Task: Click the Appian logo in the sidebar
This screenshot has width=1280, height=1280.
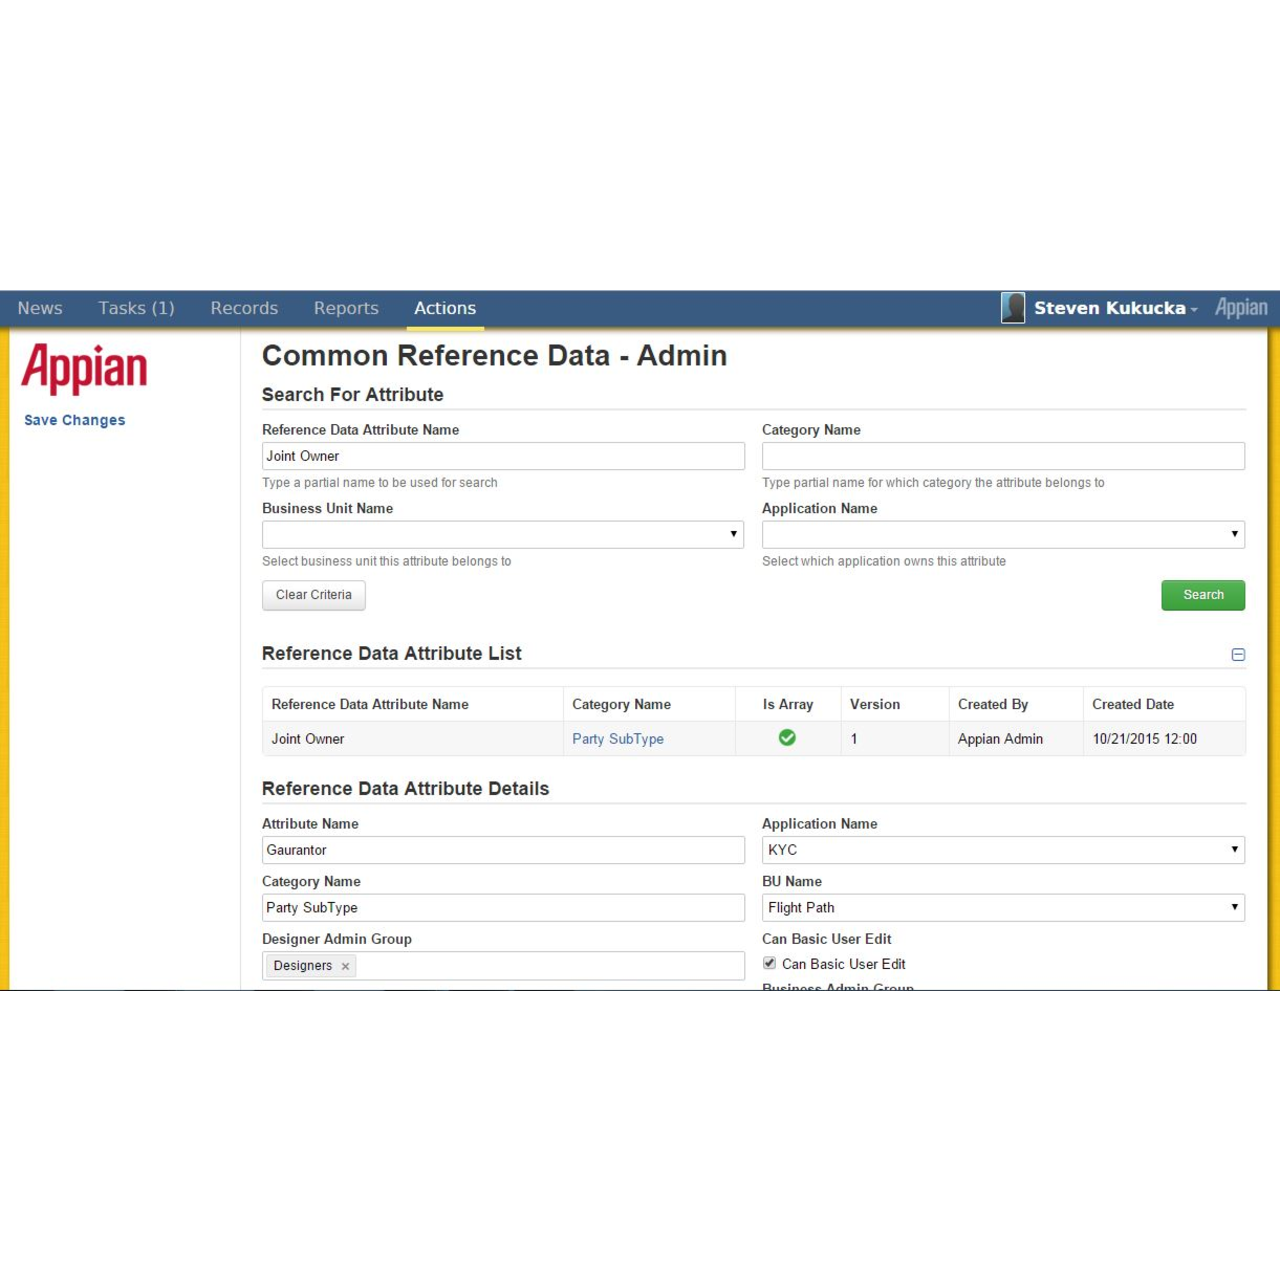Action: tap(84, 368)
